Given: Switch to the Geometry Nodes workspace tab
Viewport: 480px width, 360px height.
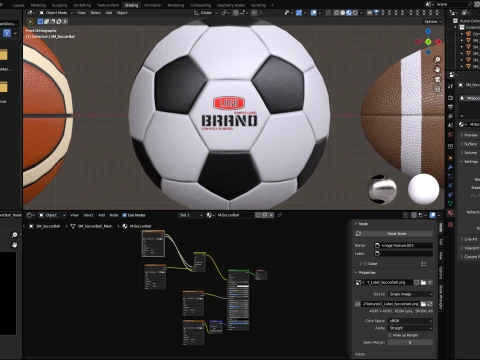Looking at the screenshot, I should pos(231,5).
